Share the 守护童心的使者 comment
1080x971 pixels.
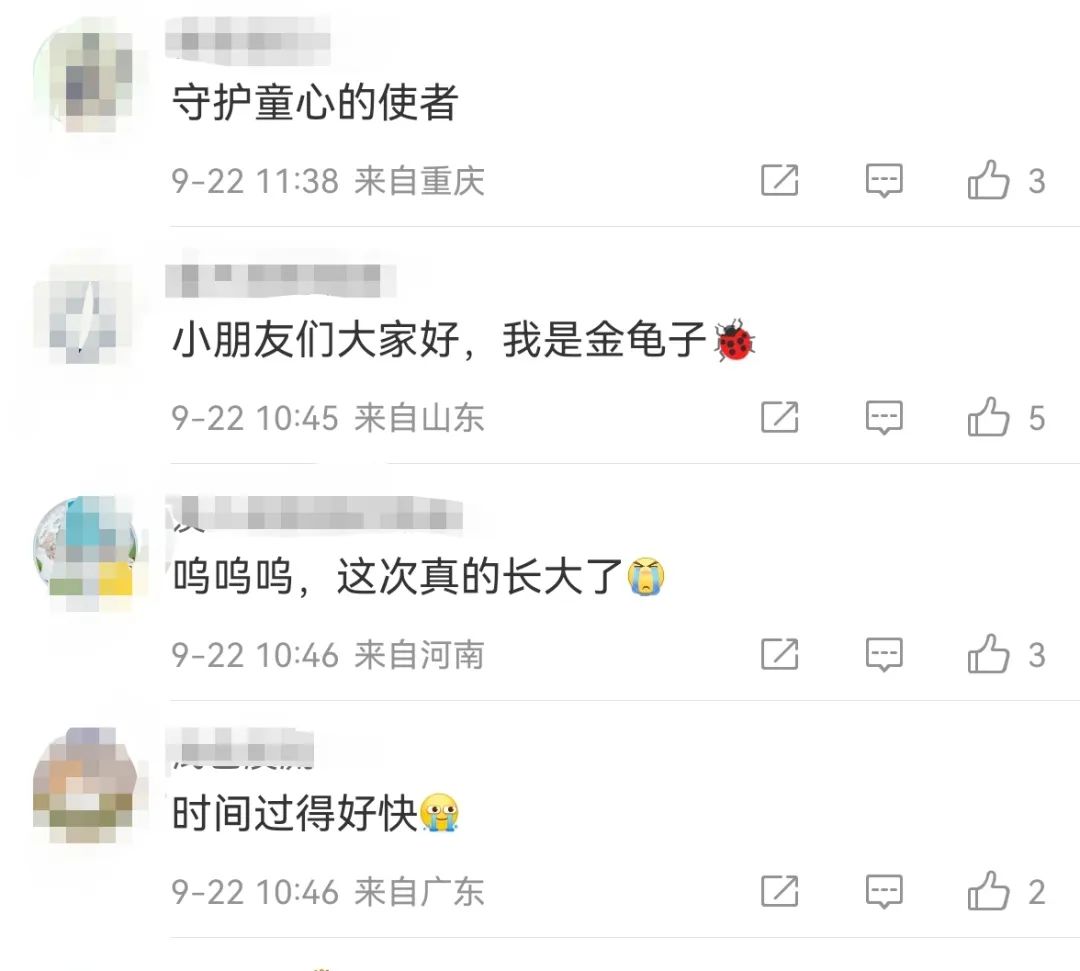[x=780, y=180]
